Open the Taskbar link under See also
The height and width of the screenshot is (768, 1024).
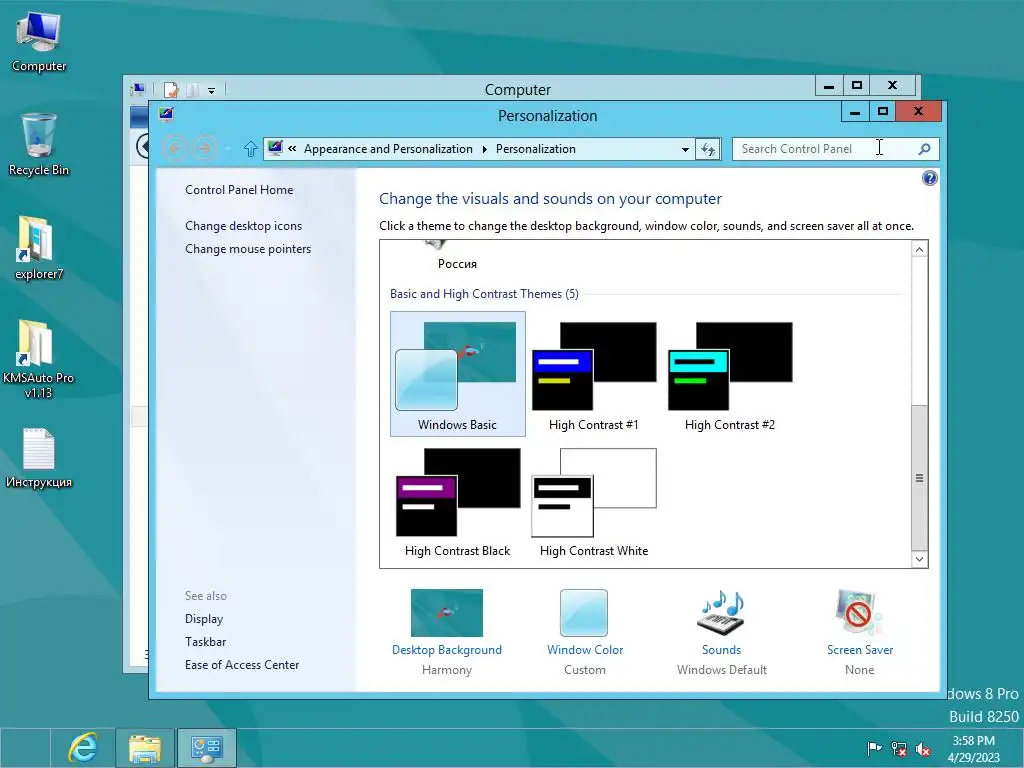click(206, 642)
